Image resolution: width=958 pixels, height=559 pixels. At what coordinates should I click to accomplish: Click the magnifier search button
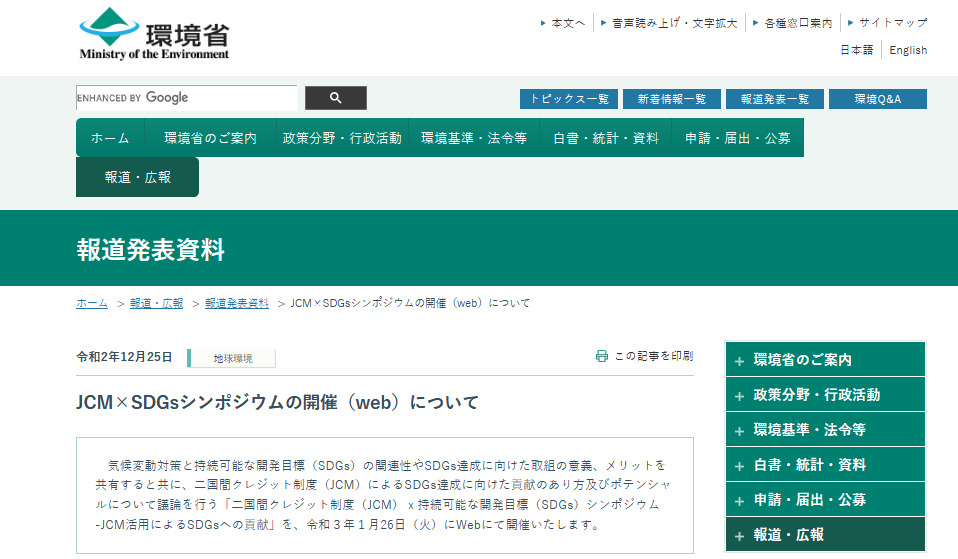(335, 98)
